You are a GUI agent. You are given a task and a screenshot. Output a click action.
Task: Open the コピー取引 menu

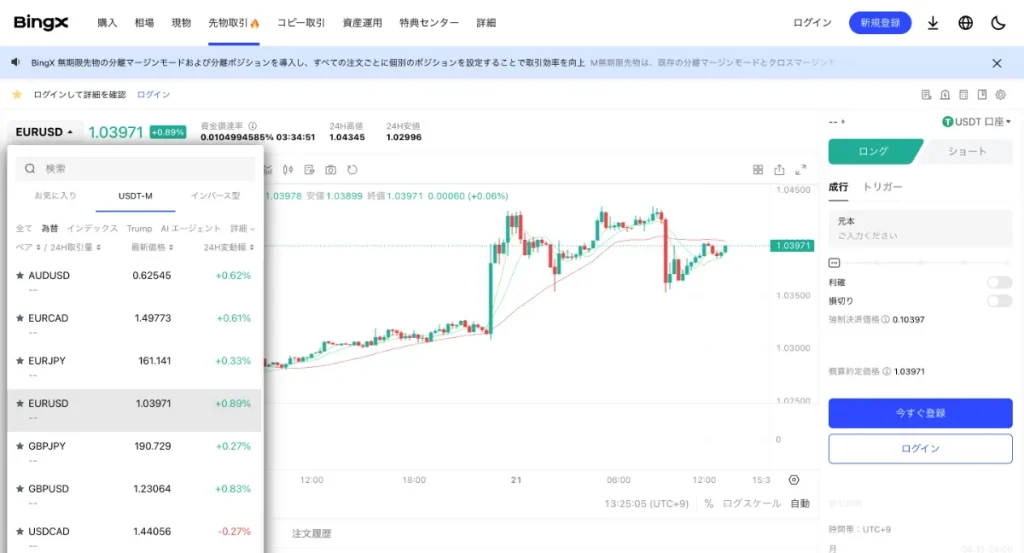301,23
